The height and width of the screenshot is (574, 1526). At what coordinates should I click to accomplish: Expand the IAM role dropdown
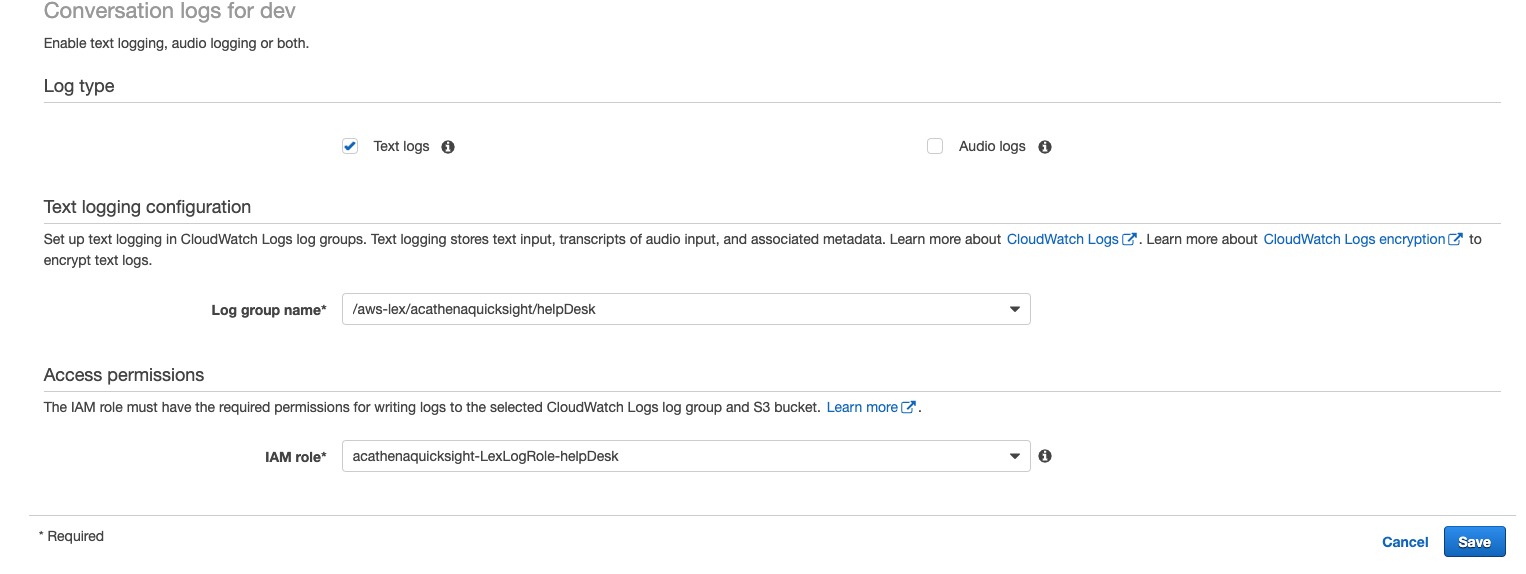point(1014,457)
